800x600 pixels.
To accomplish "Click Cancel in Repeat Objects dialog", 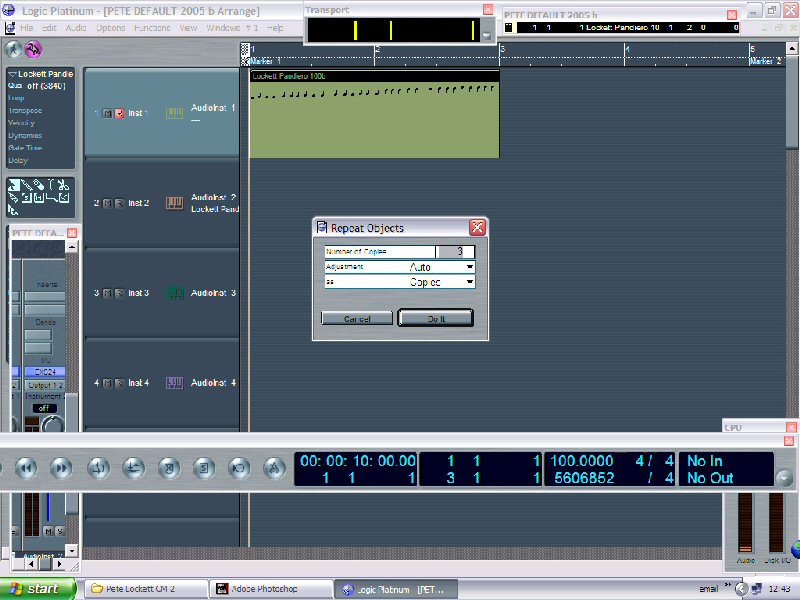I will 356,318.
